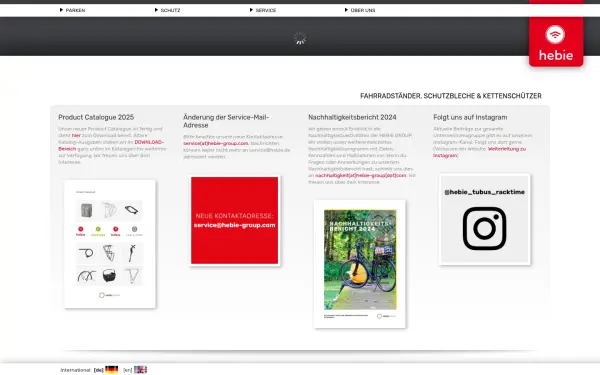This screenshot has height=375, width=600.
Task: Open the ÜBER UNS menu
Action: click(x=363, y=10)
